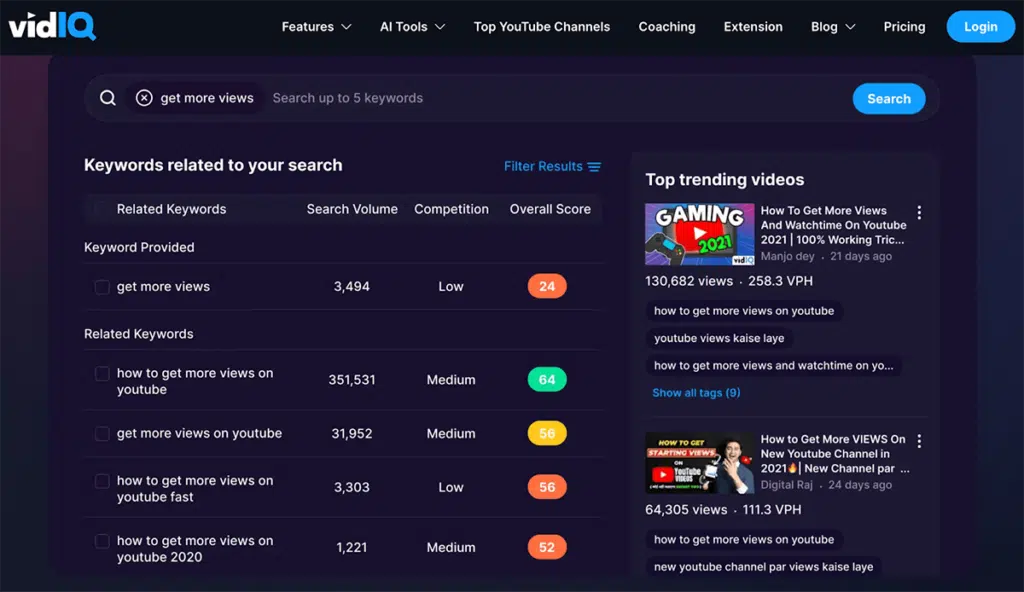This screenshot has height=592, width=1024.
Task: Check the 'get more views' keyword checkbox
Action: tap(102, 286)
